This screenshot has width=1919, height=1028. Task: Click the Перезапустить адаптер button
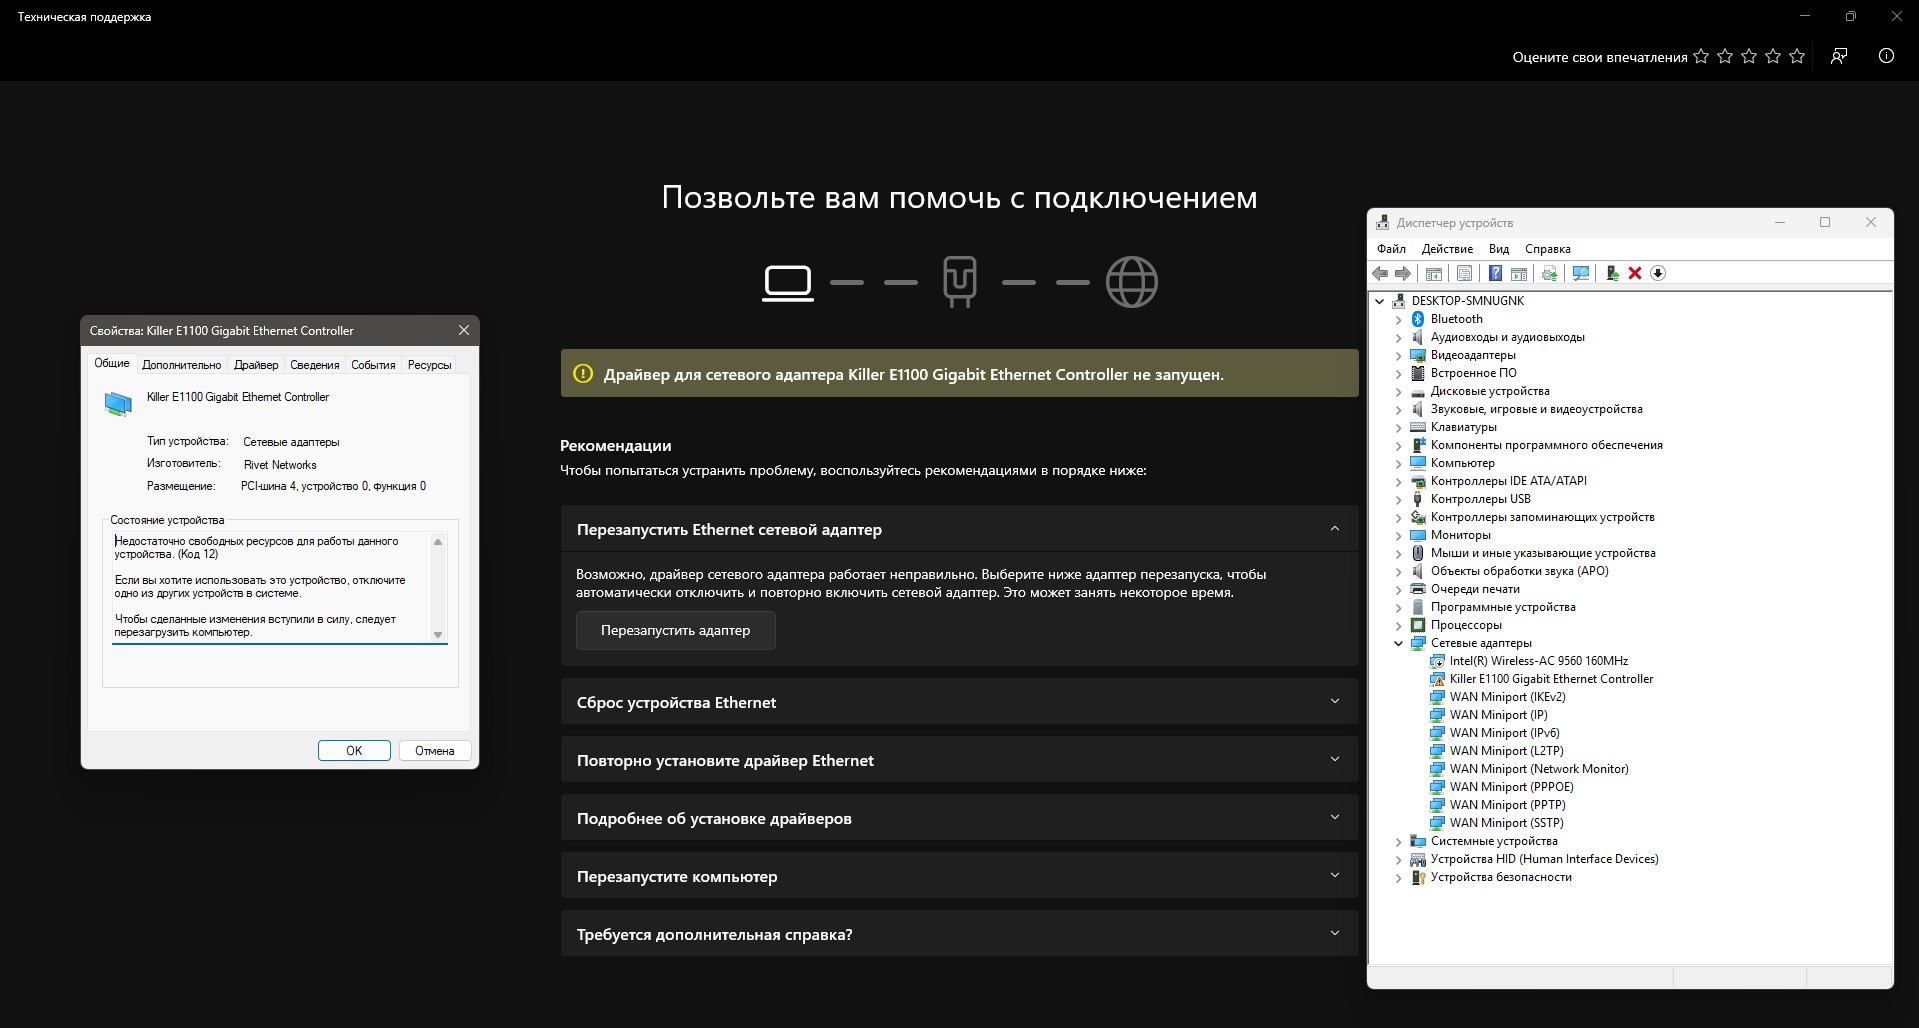[675, 631]
